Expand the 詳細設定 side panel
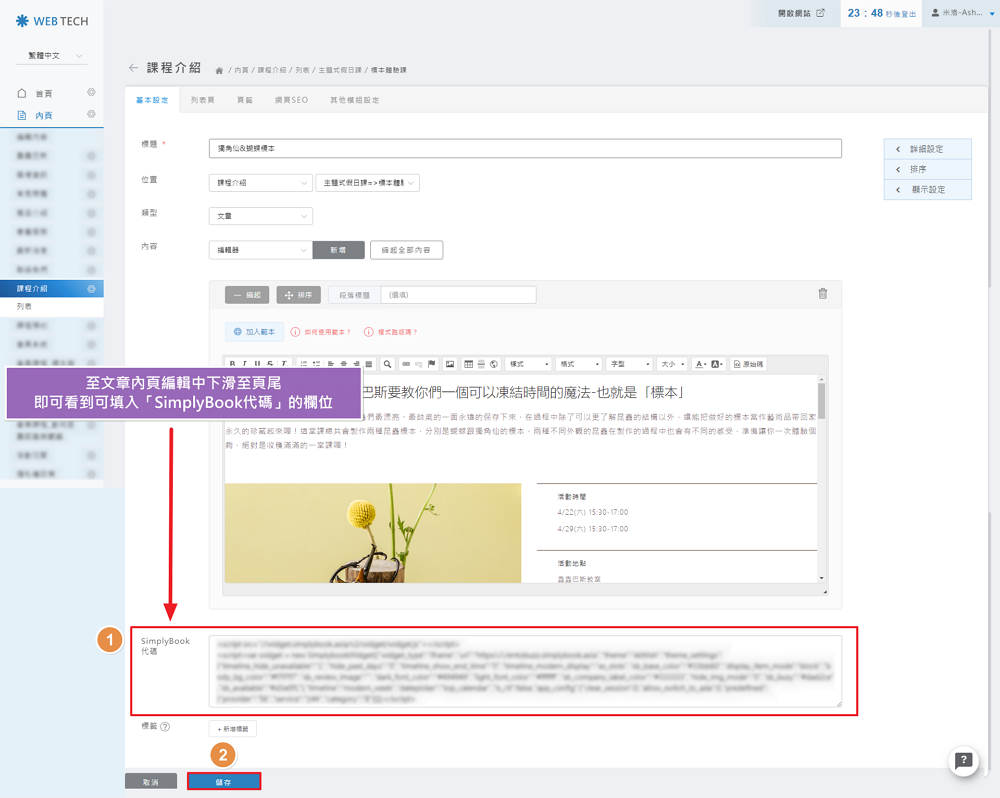 tap(927, 149)
